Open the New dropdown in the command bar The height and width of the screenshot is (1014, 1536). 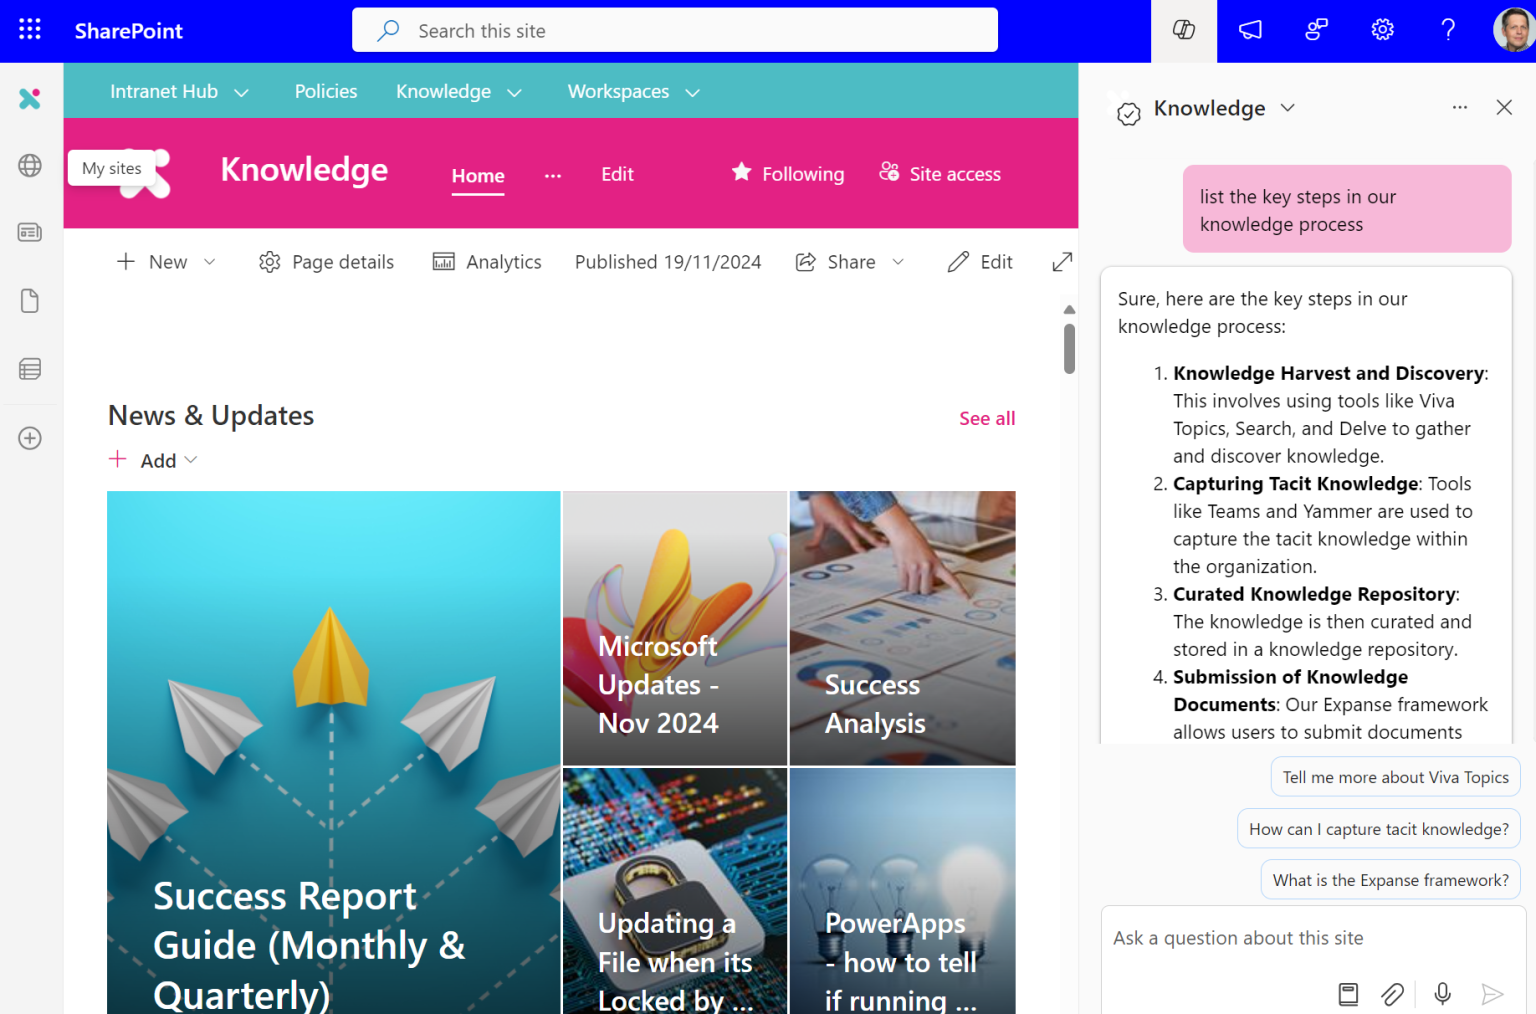166,262
